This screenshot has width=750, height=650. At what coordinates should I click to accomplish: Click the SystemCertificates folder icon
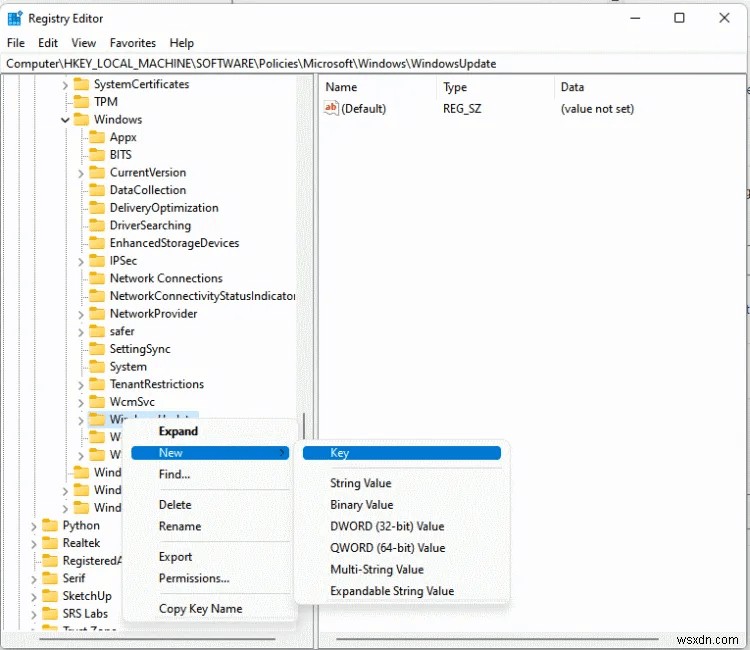click(x=81, y=84)
